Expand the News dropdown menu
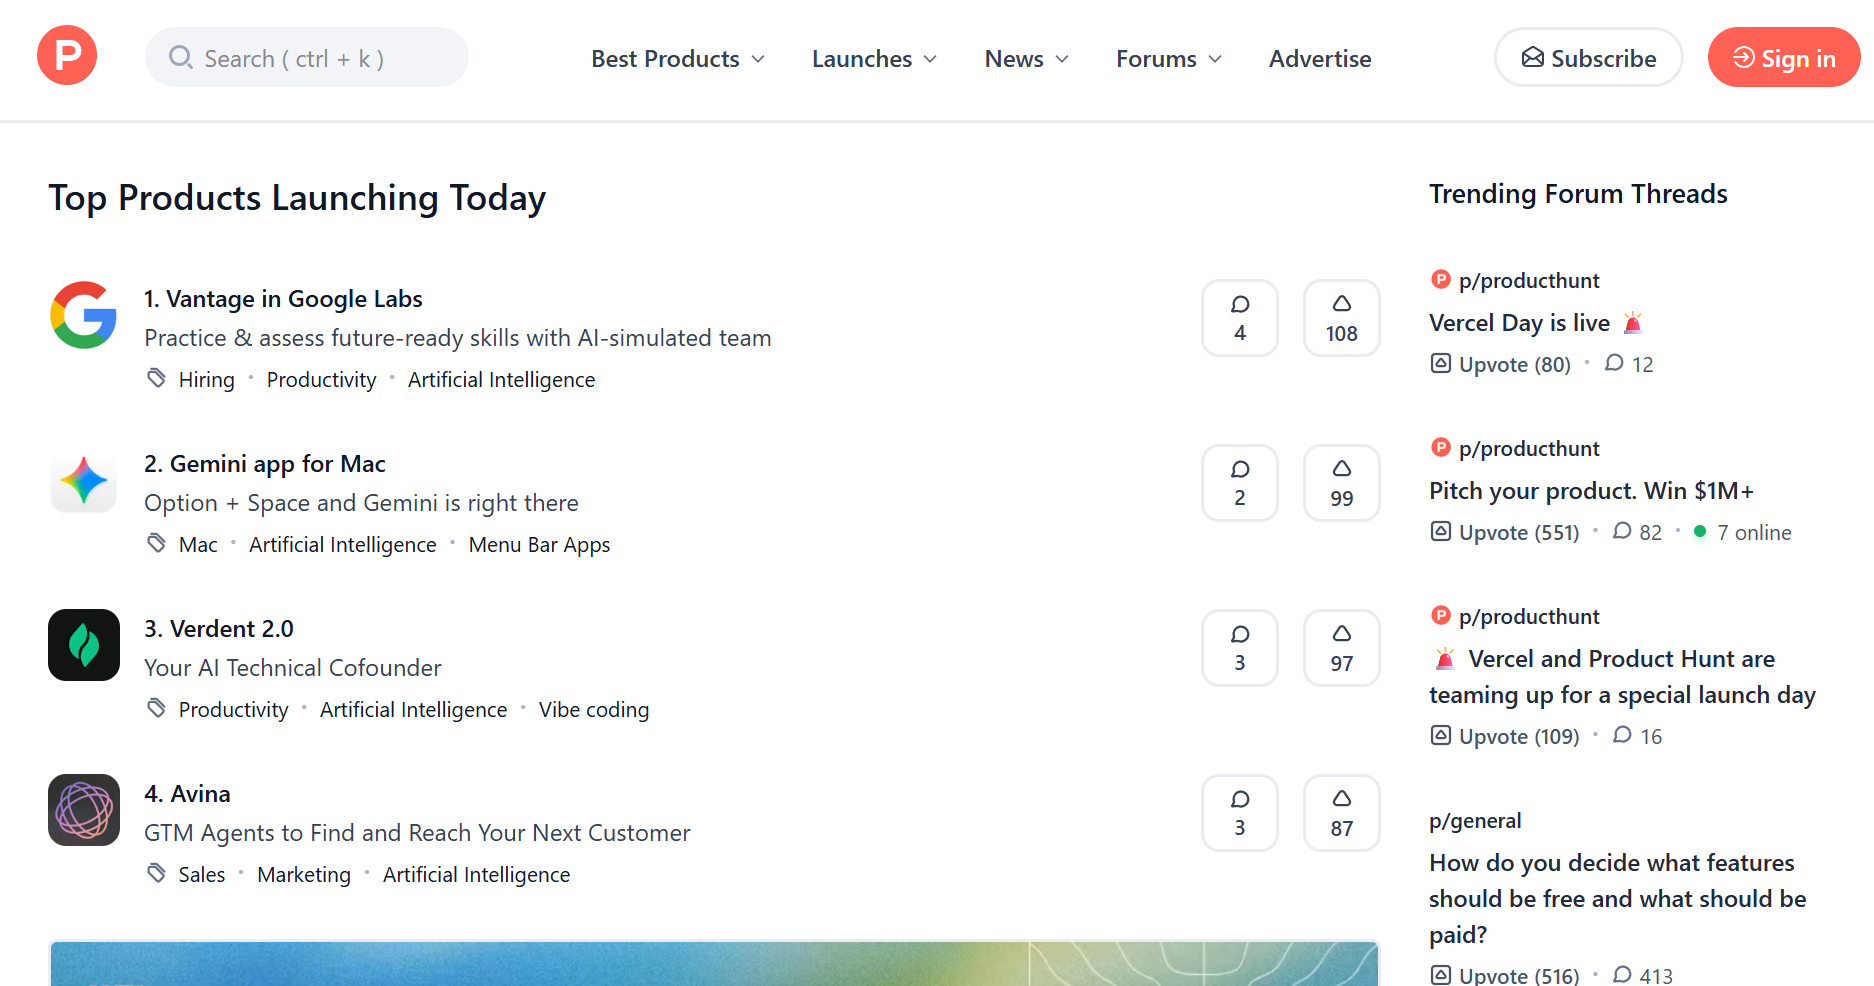This screenshot has width=1874, height=986. click(x=1027, y=59)
